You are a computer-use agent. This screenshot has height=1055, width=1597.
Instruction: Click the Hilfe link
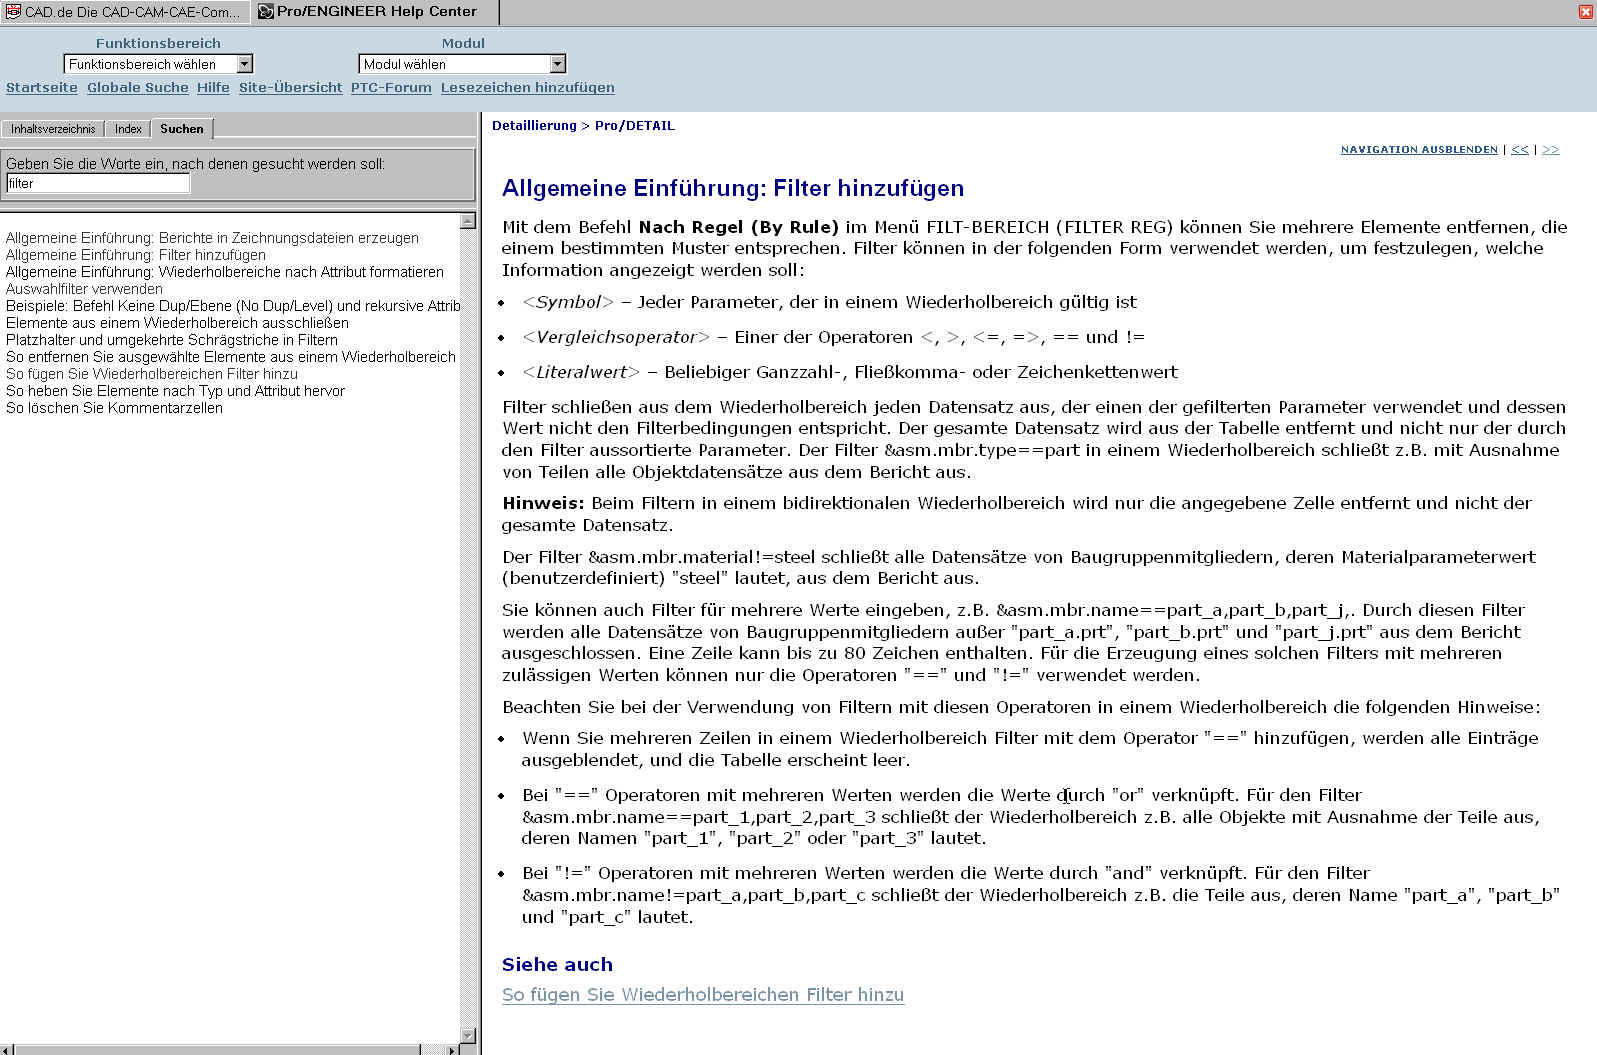pos(213,88)
